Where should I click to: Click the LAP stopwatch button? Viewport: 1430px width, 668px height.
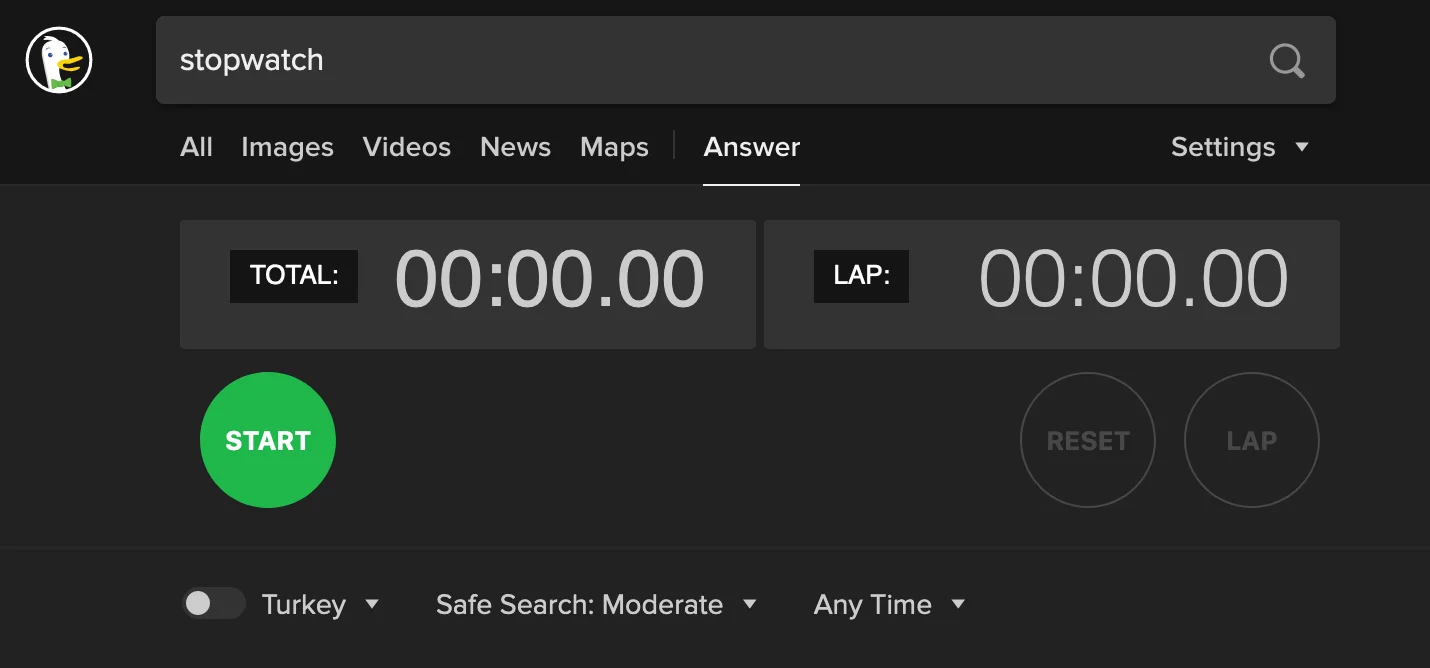(x=1251, y=440)
